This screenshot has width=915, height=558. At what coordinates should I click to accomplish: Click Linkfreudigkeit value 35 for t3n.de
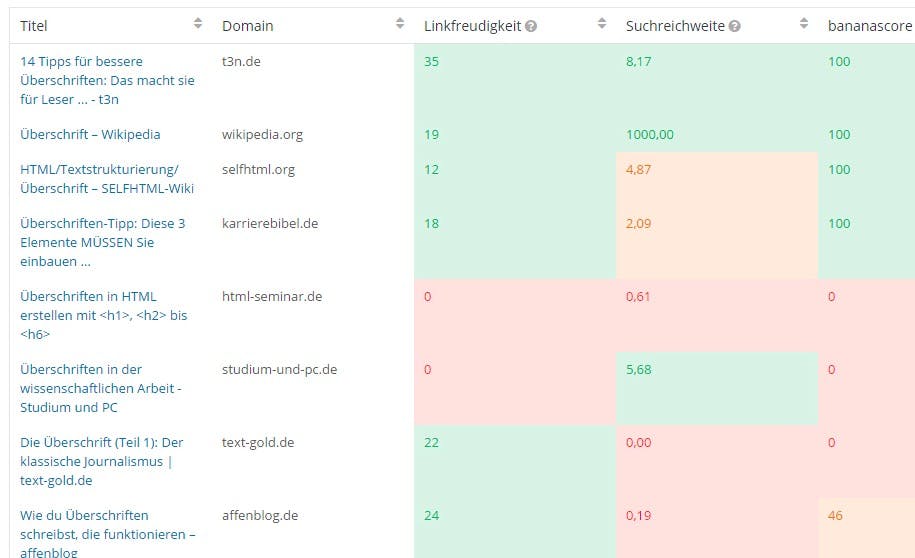pos(431,61)
